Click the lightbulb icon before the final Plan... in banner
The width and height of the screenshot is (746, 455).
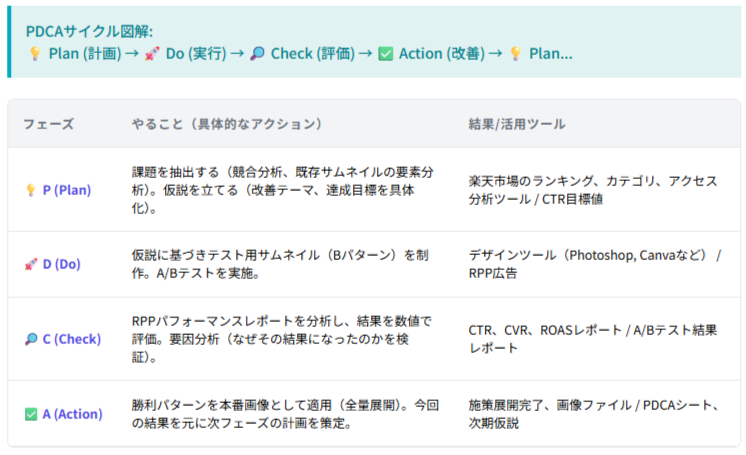(x=515, y=53)
